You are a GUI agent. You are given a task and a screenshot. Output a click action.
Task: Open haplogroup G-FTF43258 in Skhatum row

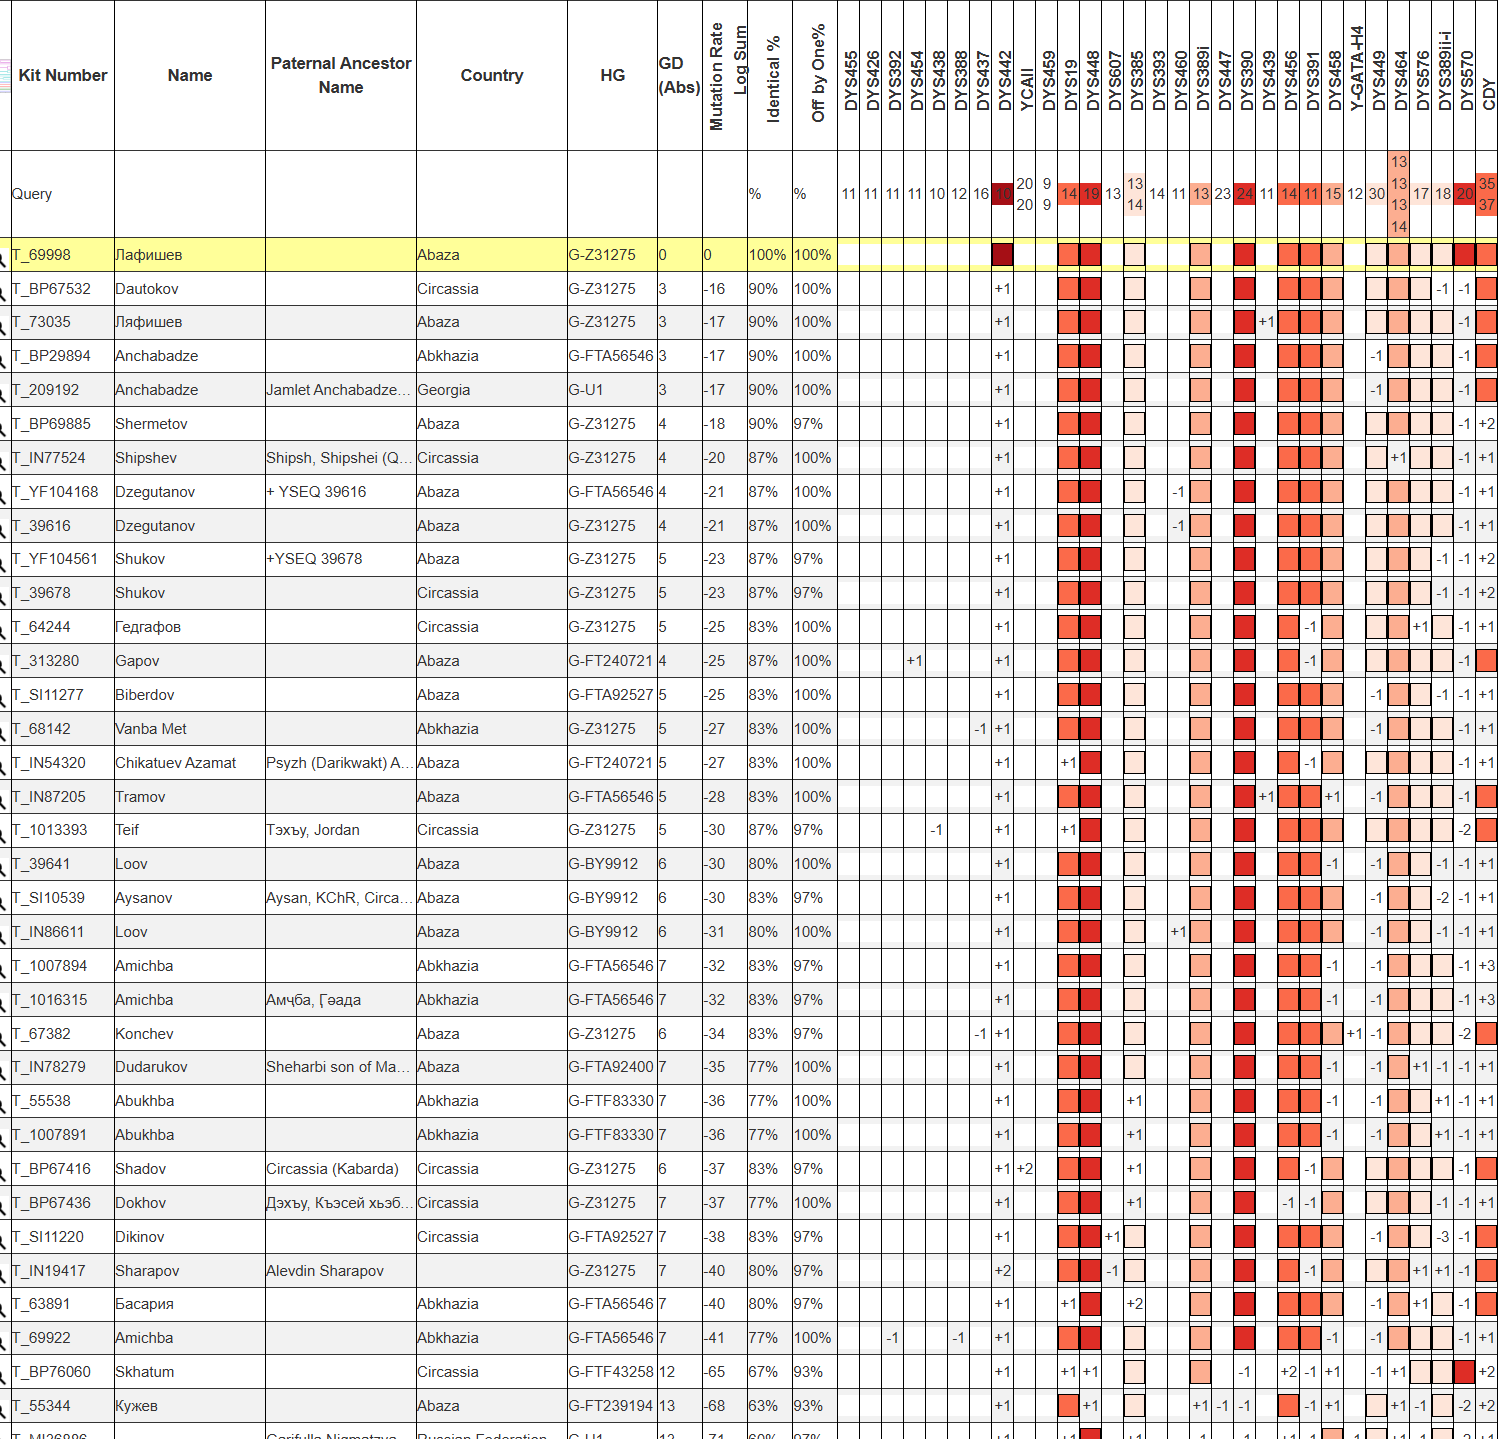[610, 1372]
